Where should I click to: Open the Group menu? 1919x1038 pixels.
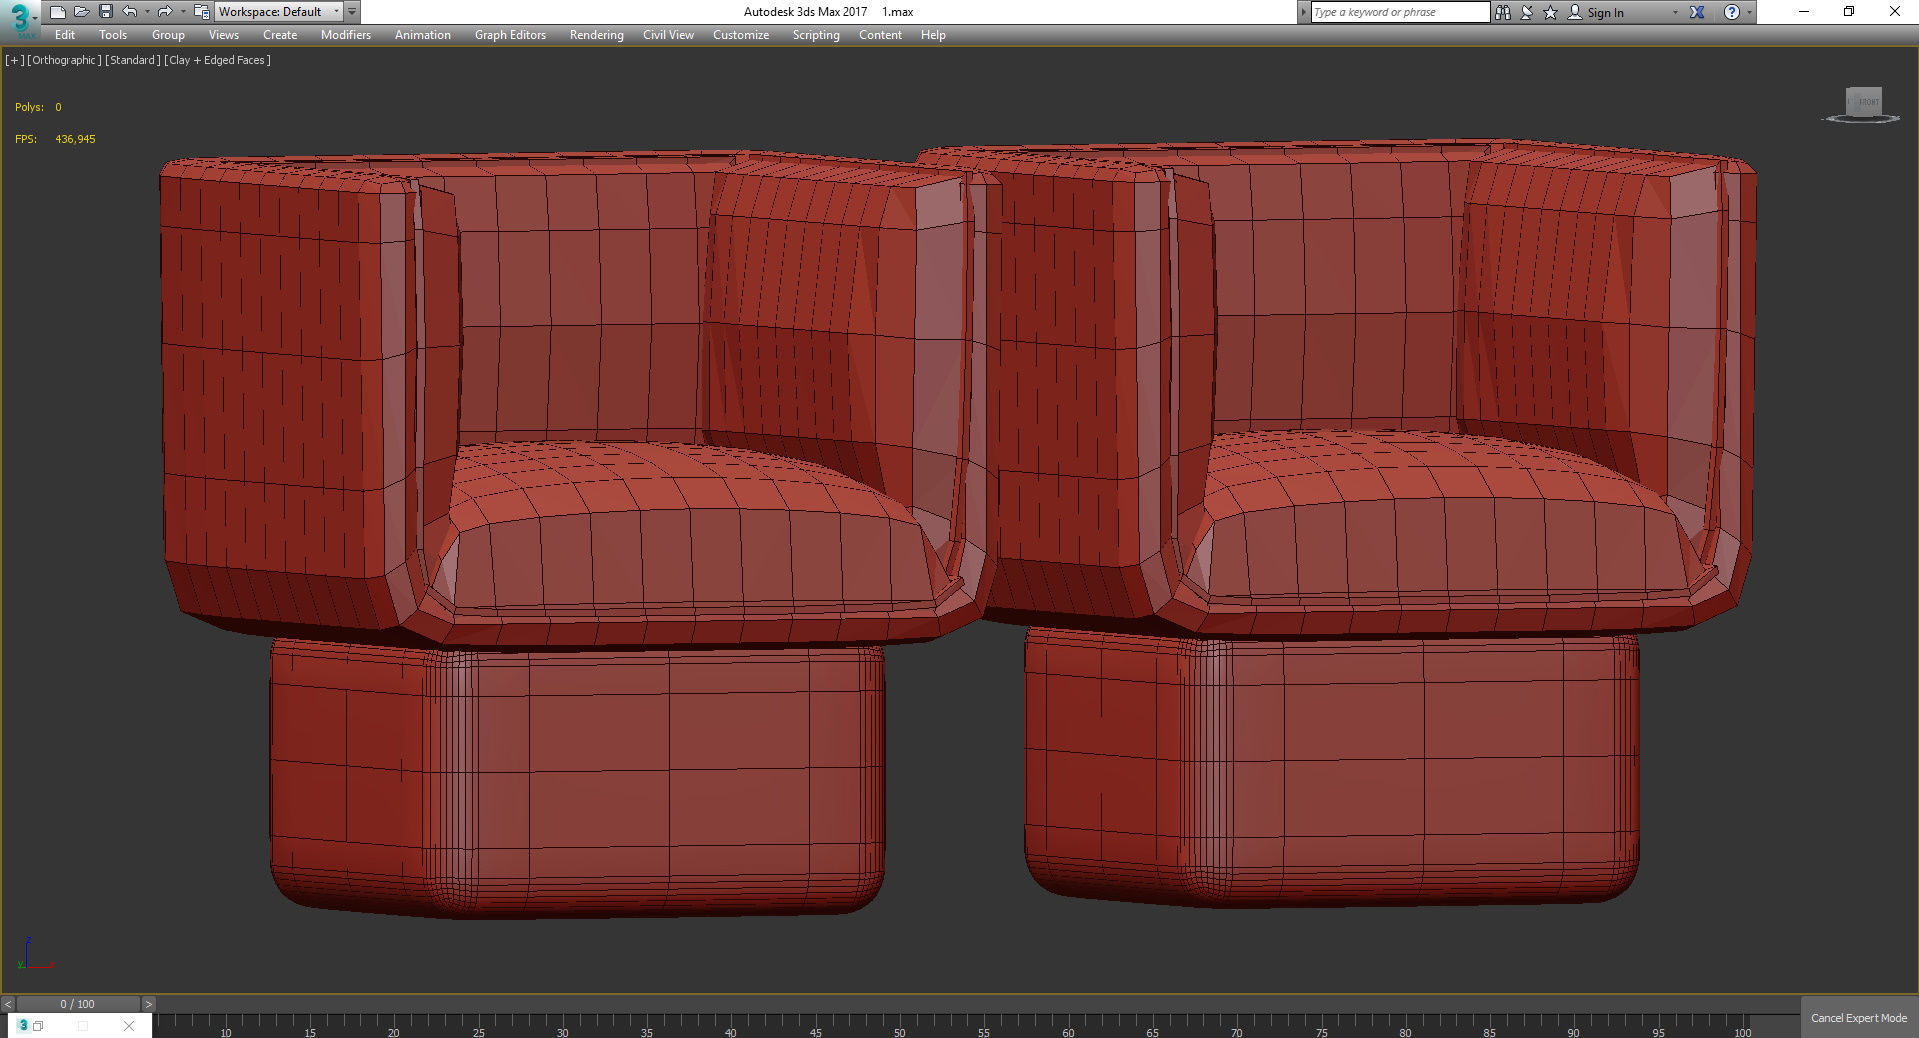pyautogui.click(x=168, y=35)
